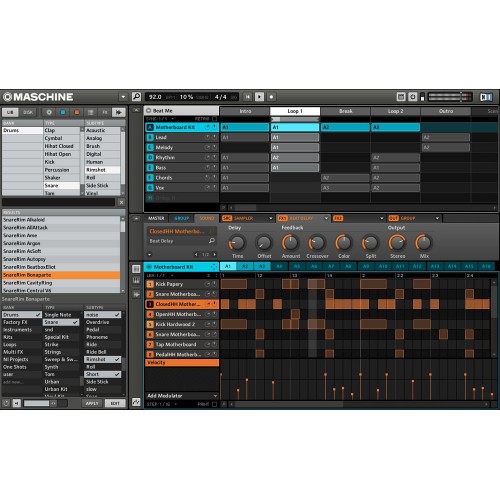Open the SRC Sampler module dropdown
This screenshot has width=500, height=500.
click(x=271, y=218)
